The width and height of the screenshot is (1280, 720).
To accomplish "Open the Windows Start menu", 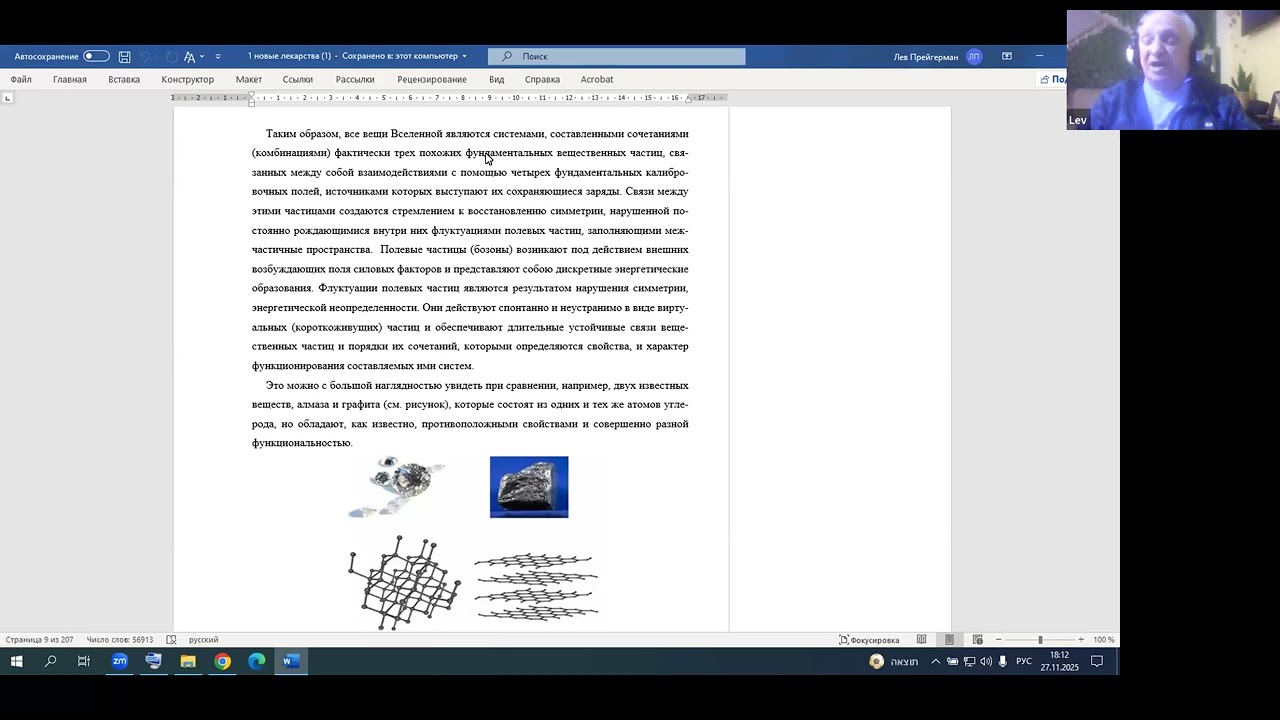I will [17, 661].
